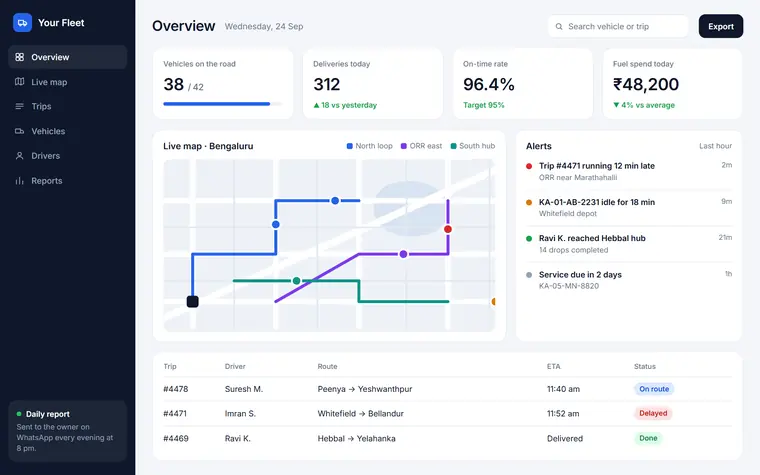The width and height of the screenshot is (760, 475).
Task: Go to Trips in the sidebar
Action: point(67,106)
